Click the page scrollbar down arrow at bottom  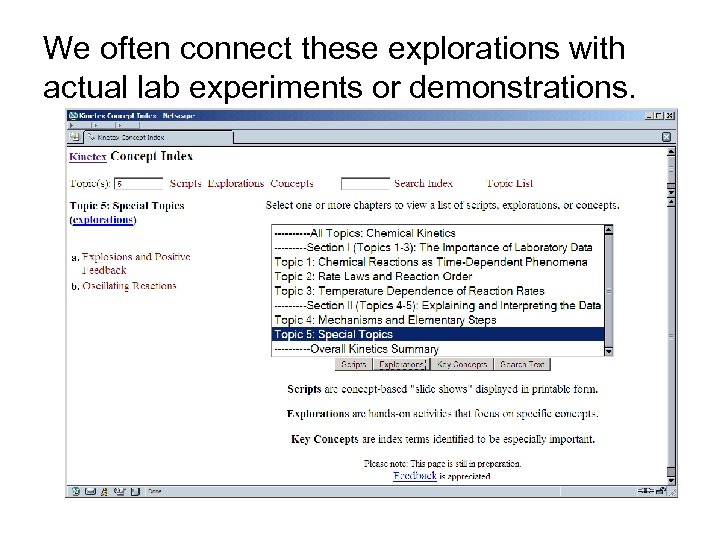pos(671,481)
